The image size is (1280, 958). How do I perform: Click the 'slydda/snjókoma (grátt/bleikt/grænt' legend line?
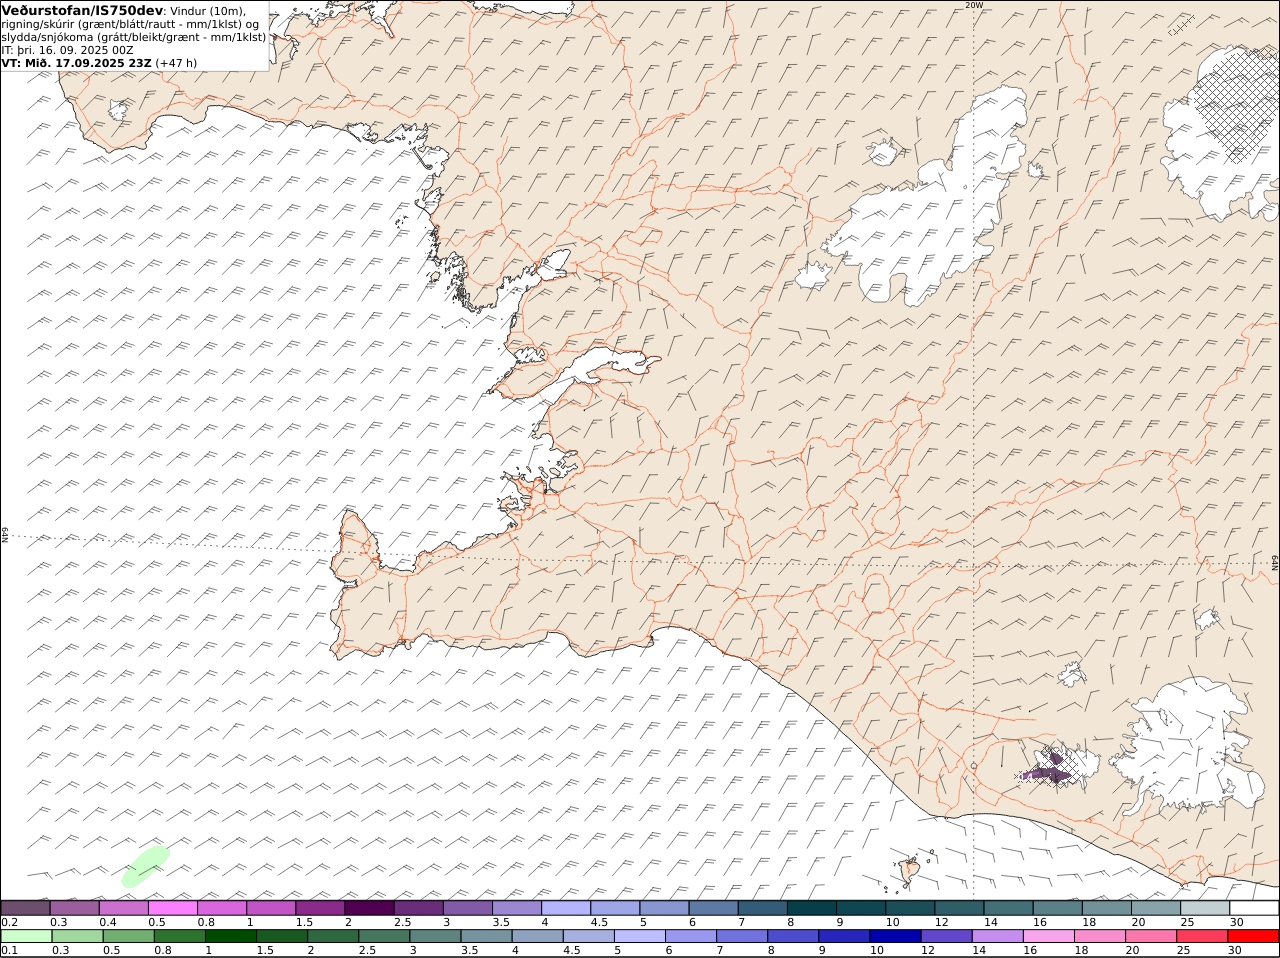click(134, 37)
